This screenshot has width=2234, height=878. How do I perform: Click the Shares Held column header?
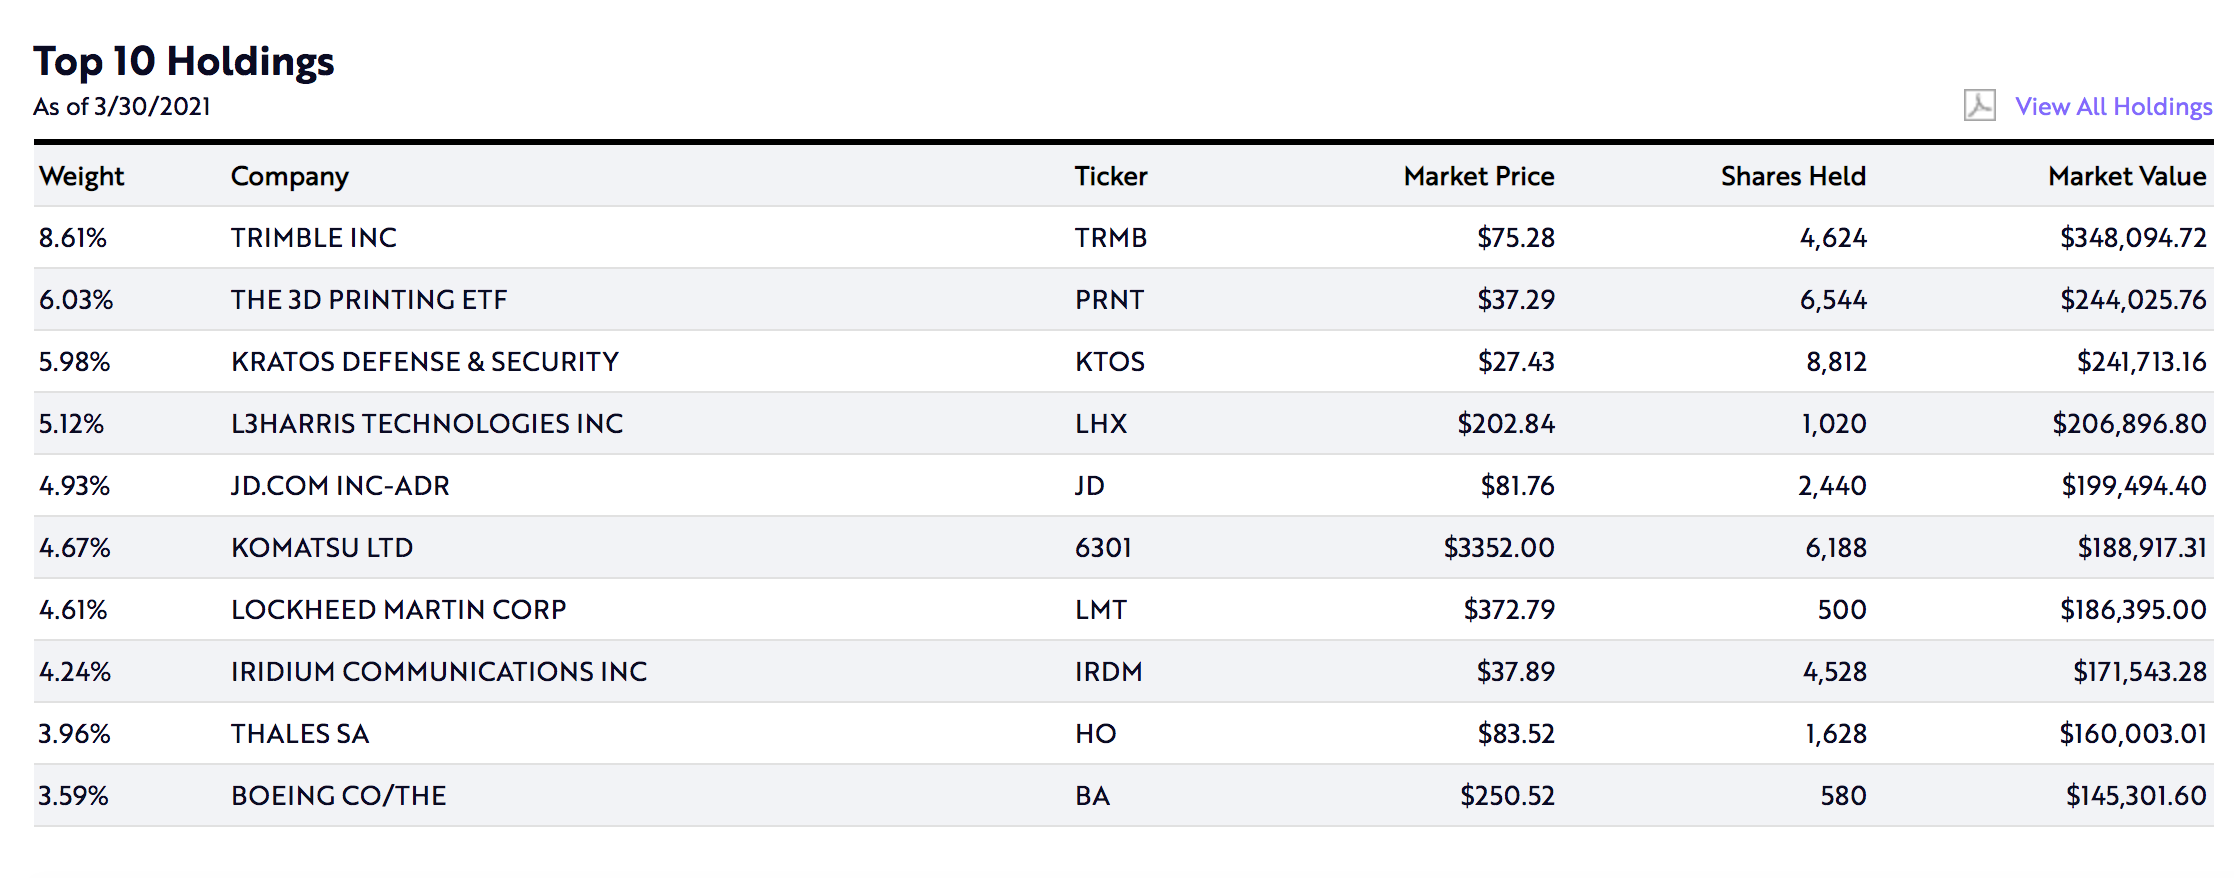pyautogui.click(x=1793, y=176)
